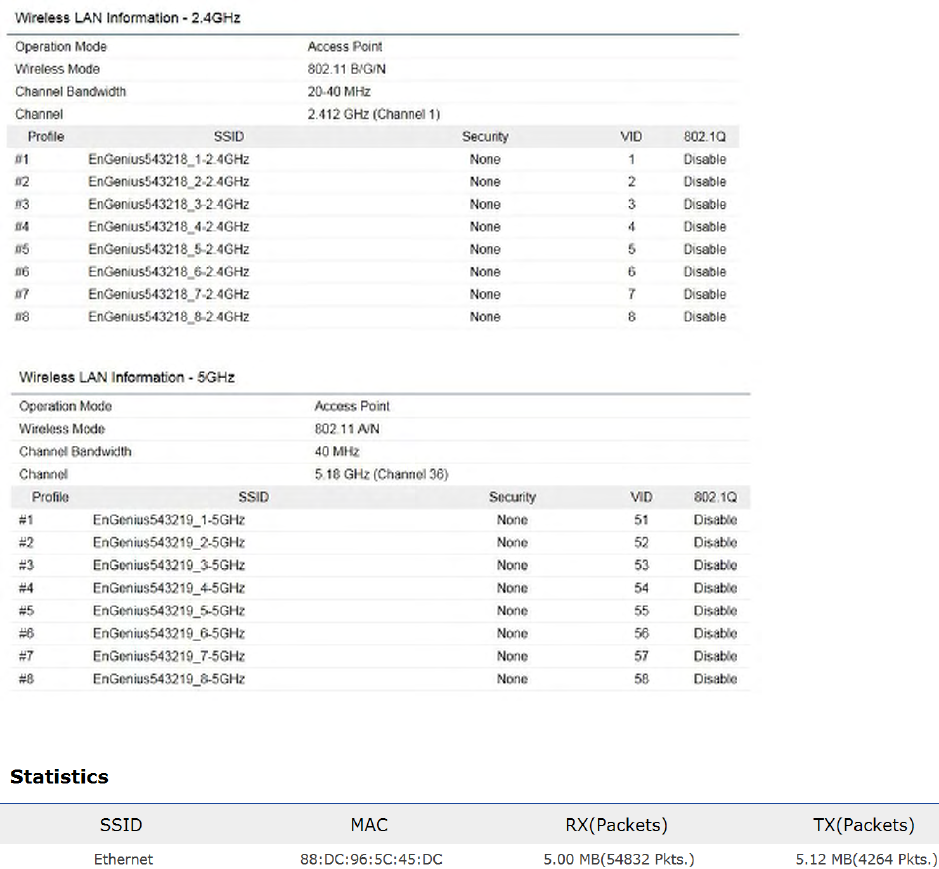The image size is (939, 869).
Task: Click VID value 55 in 5GHz table
Action: point(641,611)
